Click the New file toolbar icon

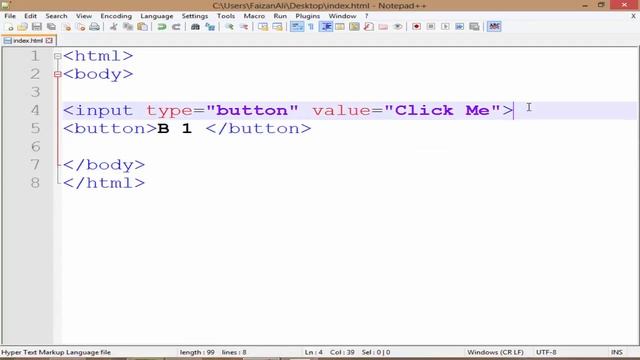[x=9, y=27]
